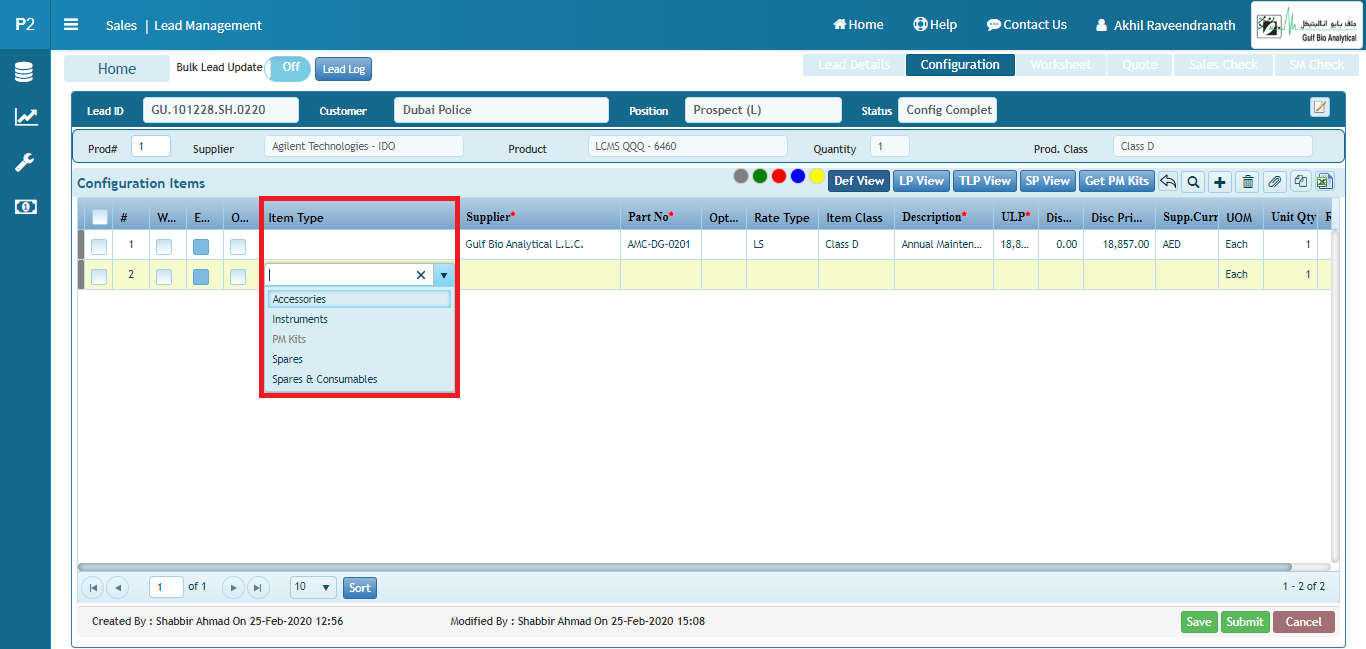Go to next page of grid

click(x=233, y=588)
